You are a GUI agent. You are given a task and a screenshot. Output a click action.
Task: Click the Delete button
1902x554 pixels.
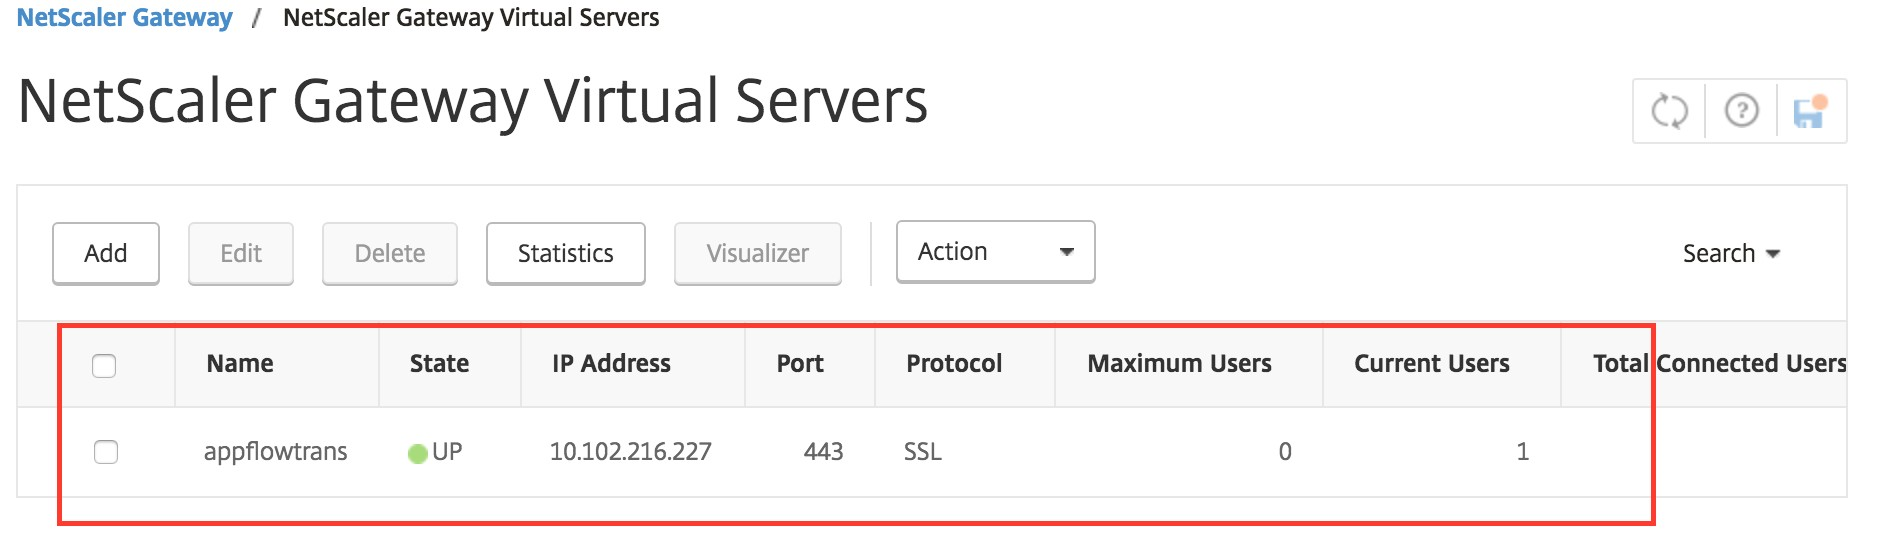point(390,254)
